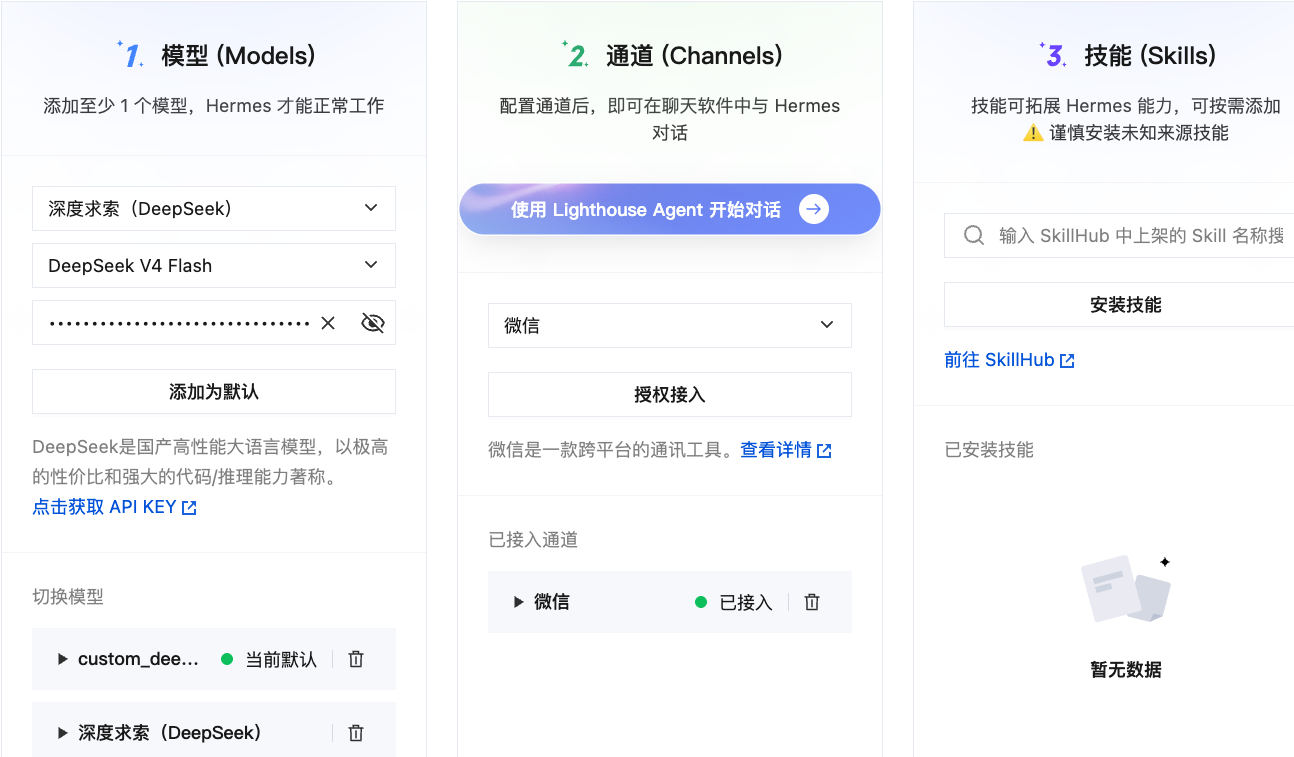Delete 深度求索（DeepSeek）model with trash icon
The height and width of the screenshot is (757, 1294).
click(356, 733)
